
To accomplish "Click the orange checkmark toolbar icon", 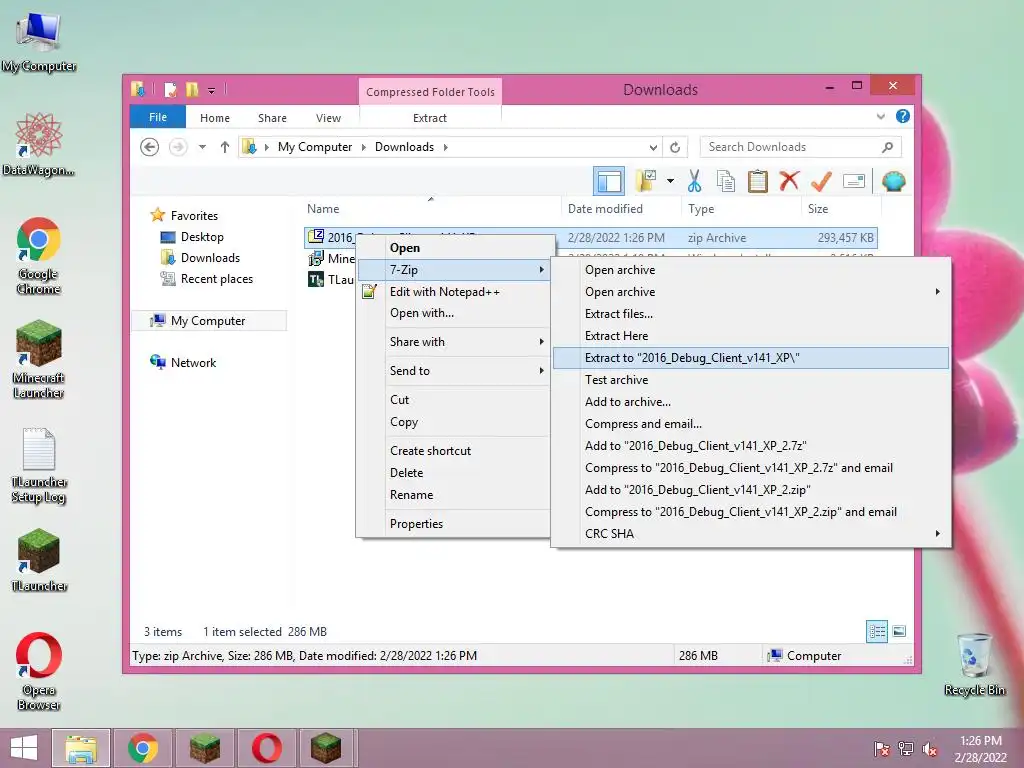I will pos(821,181).
